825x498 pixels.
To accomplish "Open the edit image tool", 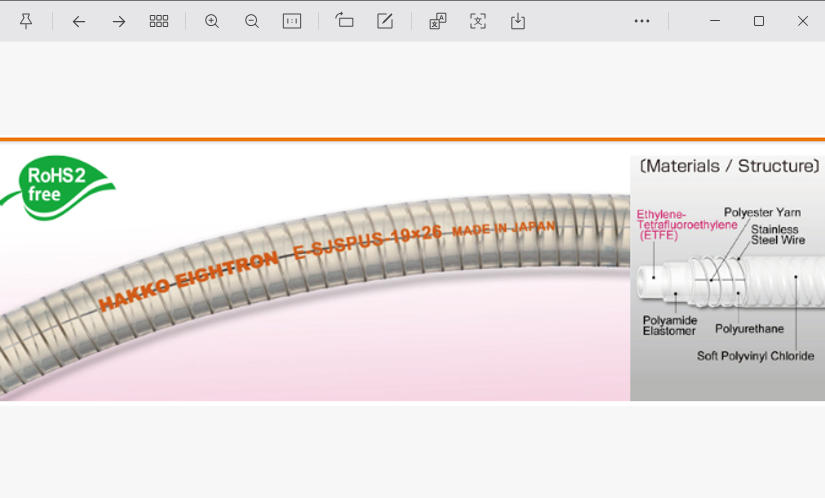I will click(x=385, y=21).
